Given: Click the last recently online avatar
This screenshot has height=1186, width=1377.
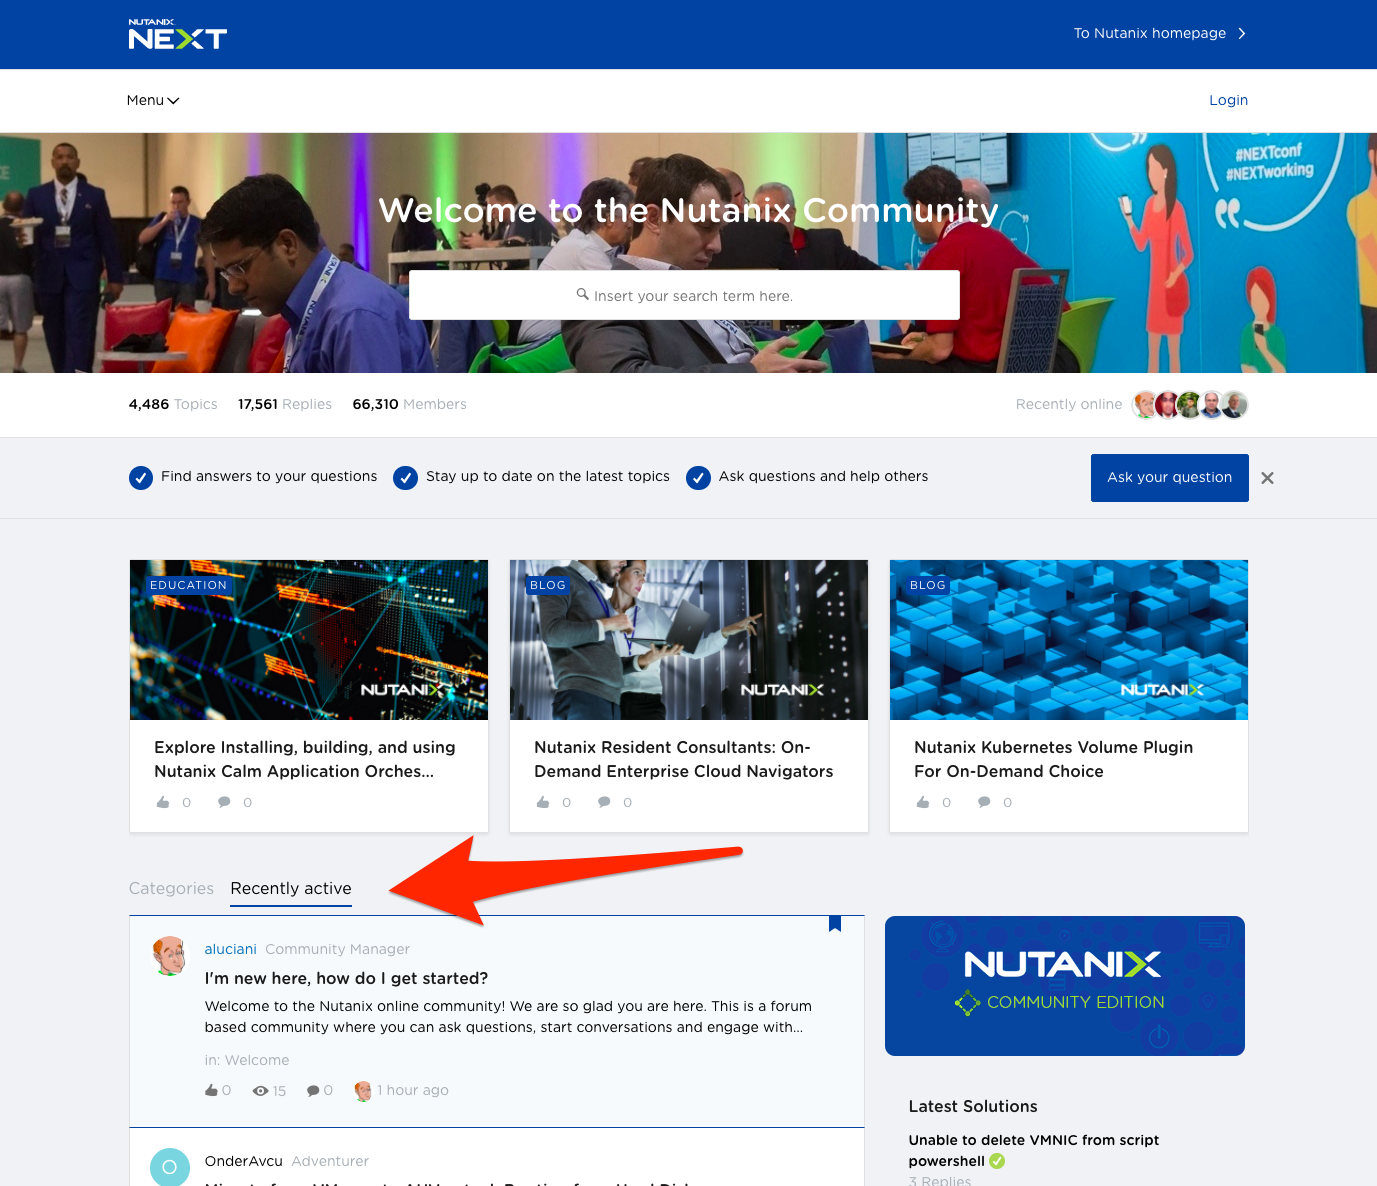Looking at the screenshot, I should pyautogui.click(x=1235, y=404).
